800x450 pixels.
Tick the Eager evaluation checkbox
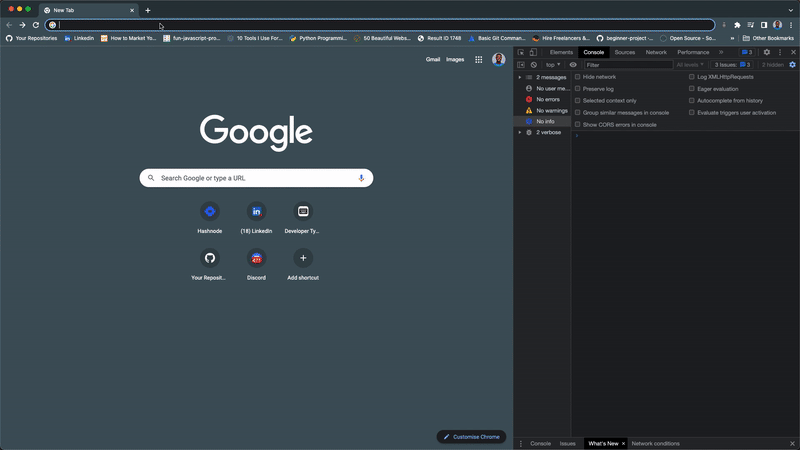[692, 89]
